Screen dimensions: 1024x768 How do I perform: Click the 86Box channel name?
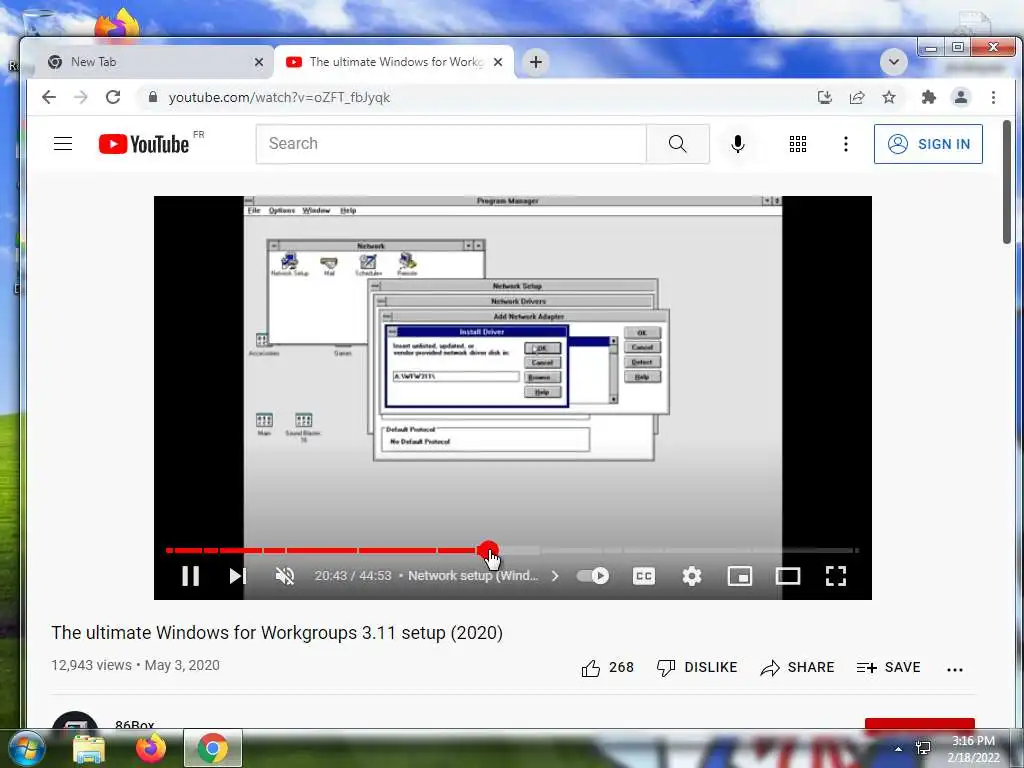click(135, 724)
